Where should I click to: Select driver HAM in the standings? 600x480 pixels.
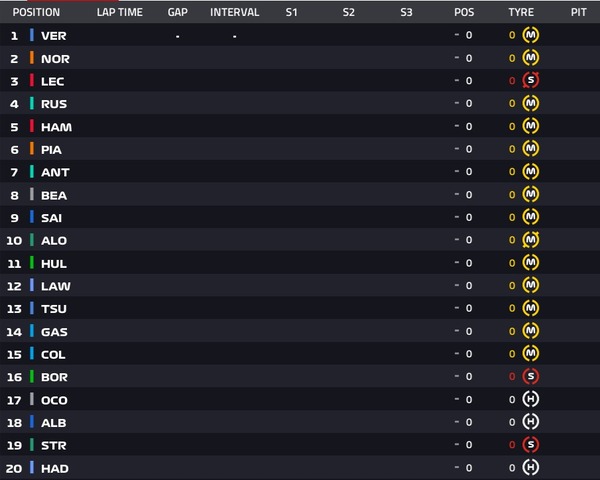56,127
